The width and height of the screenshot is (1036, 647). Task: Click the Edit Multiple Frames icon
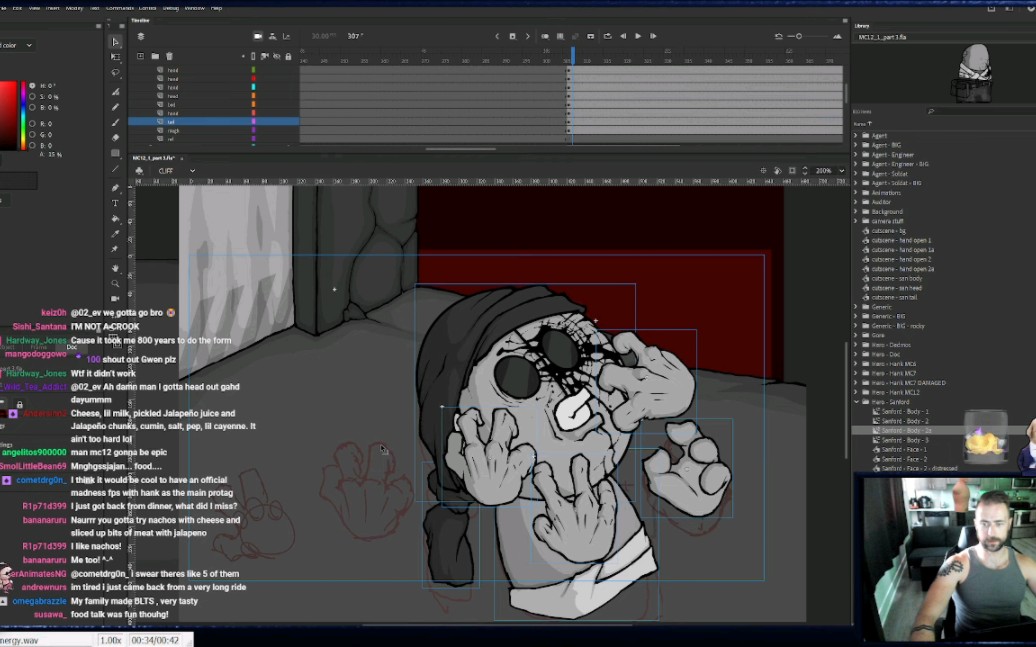coord(560,36)
